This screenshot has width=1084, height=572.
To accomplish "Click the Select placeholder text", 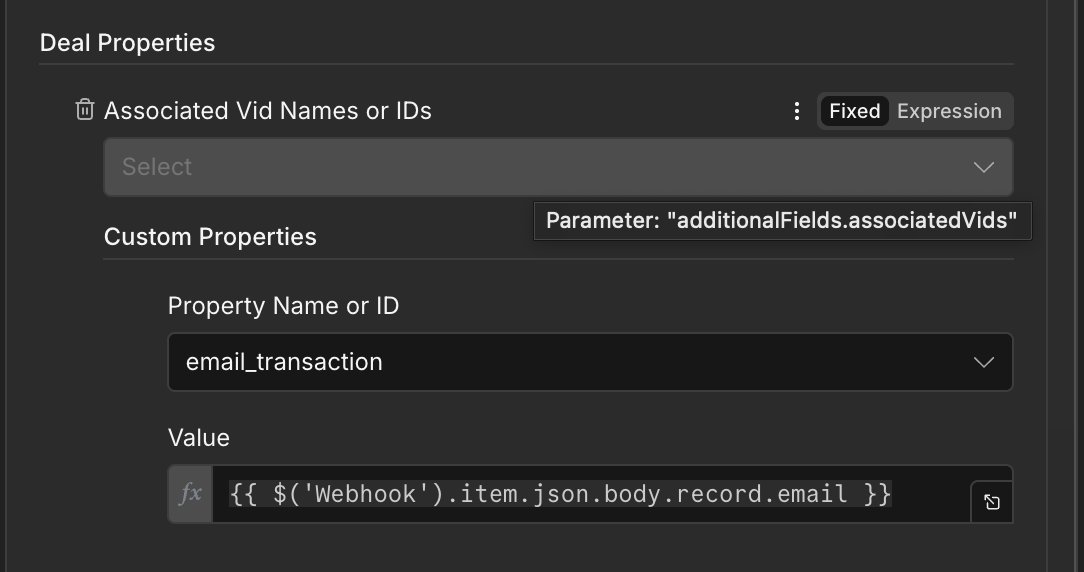I will (x=157, y=167).
